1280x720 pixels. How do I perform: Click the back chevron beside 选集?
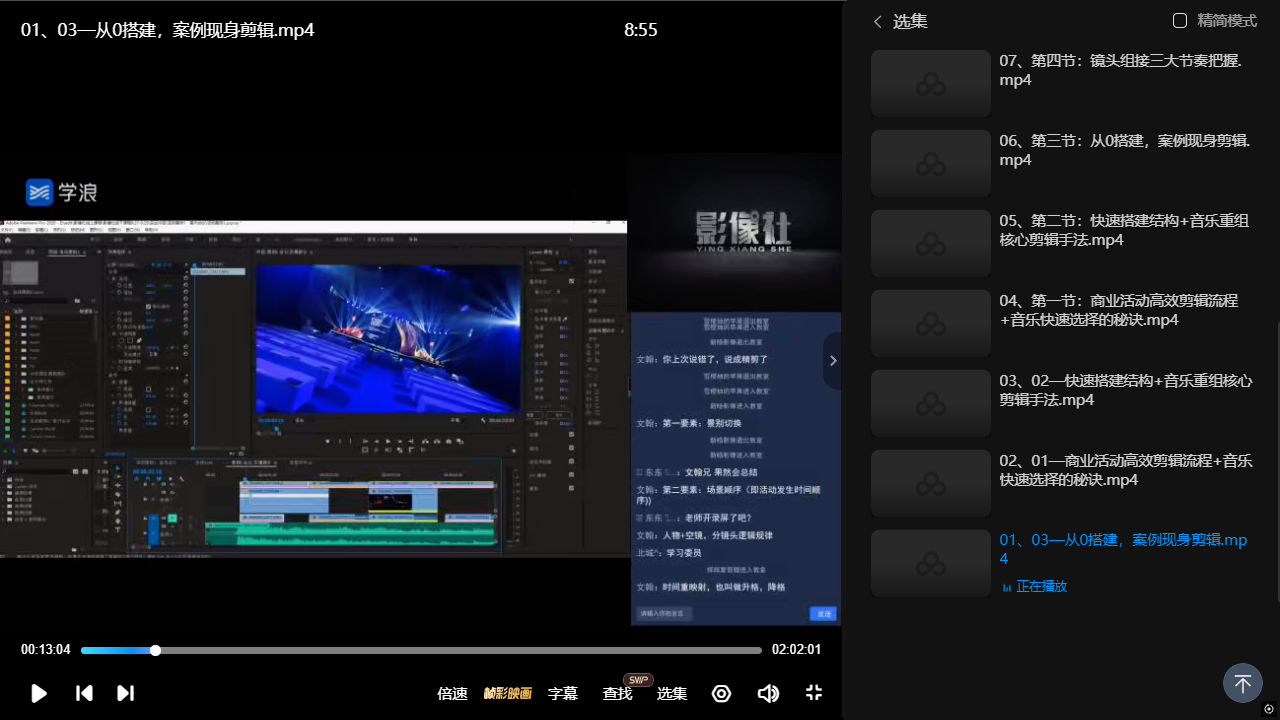(x=878, y=21)
